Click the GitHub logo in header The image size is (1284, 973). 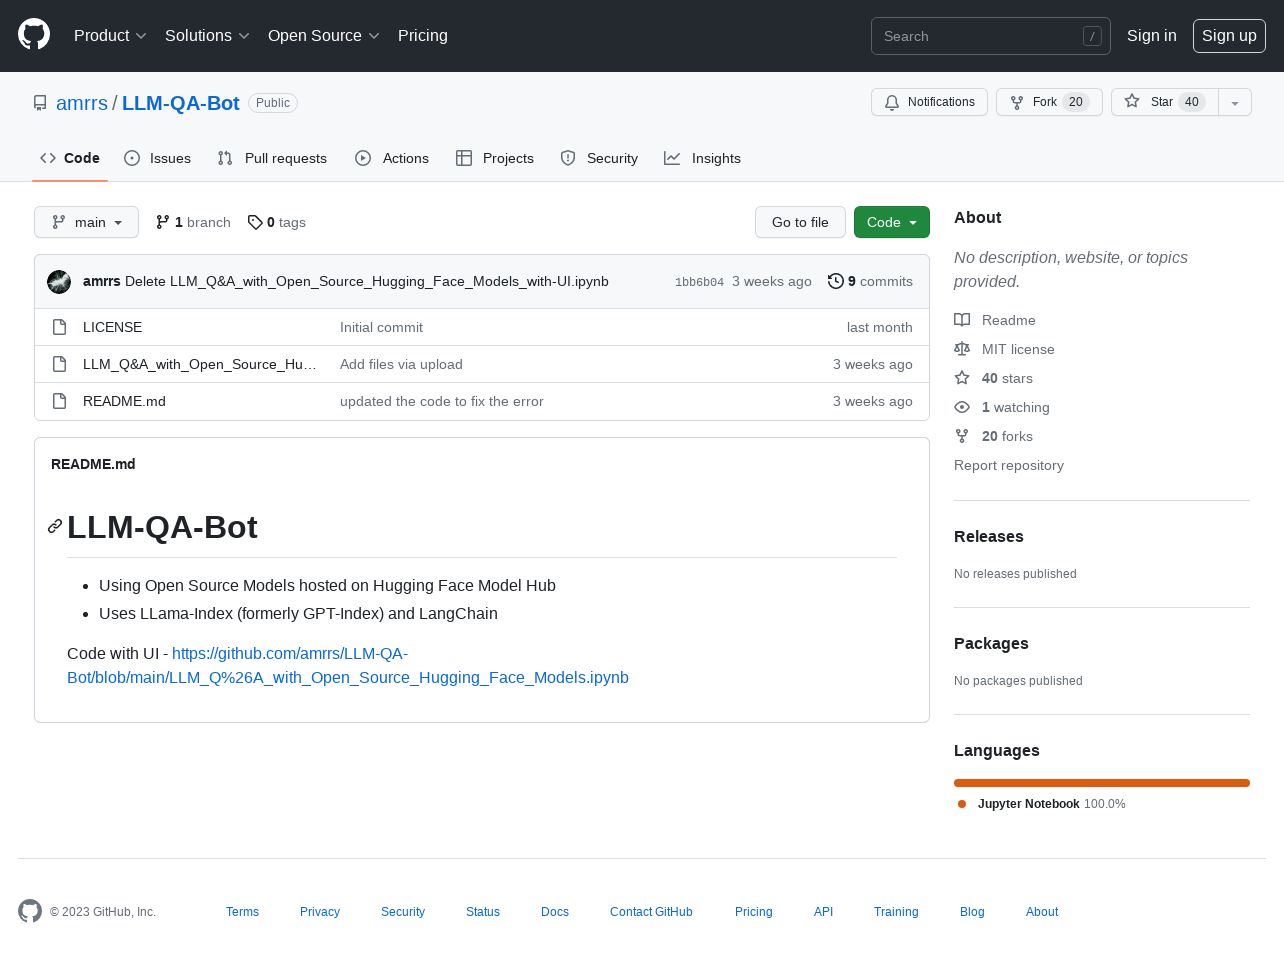tap(34, 35)
